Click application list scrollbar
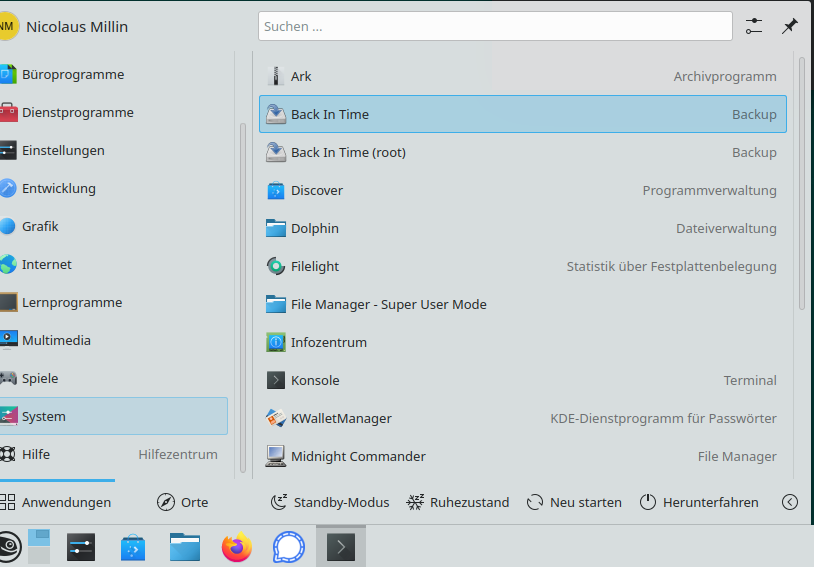 point(802,183)
